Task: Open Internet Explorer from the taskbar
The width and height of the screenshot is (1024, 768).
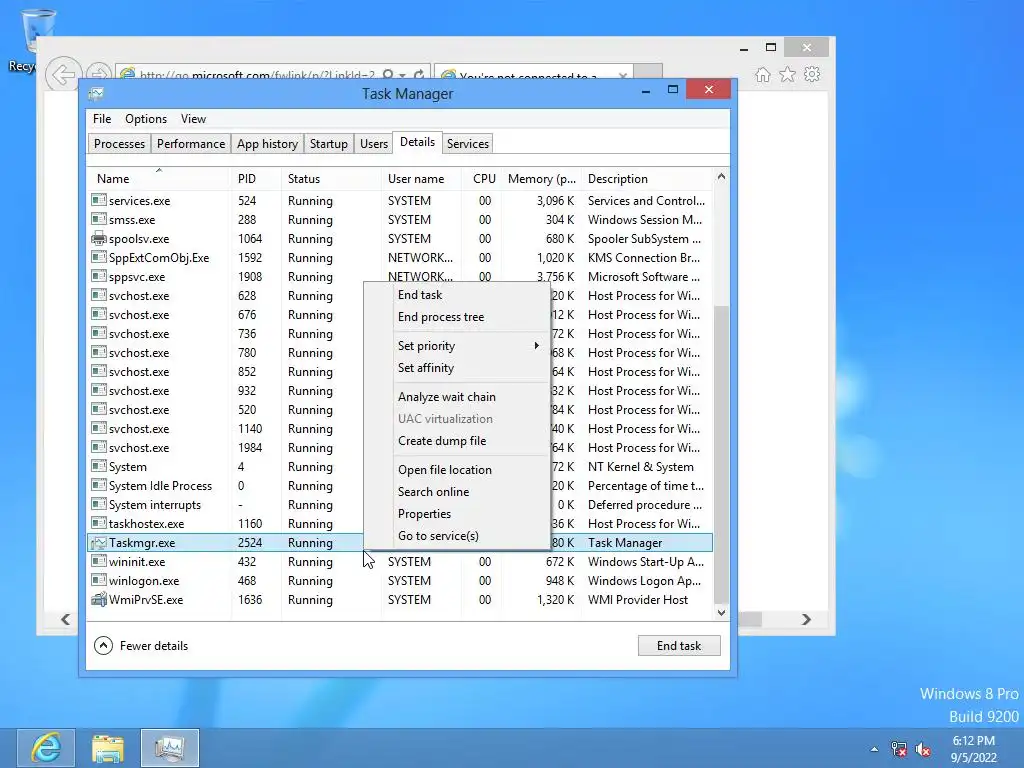Action: (46, 748)
